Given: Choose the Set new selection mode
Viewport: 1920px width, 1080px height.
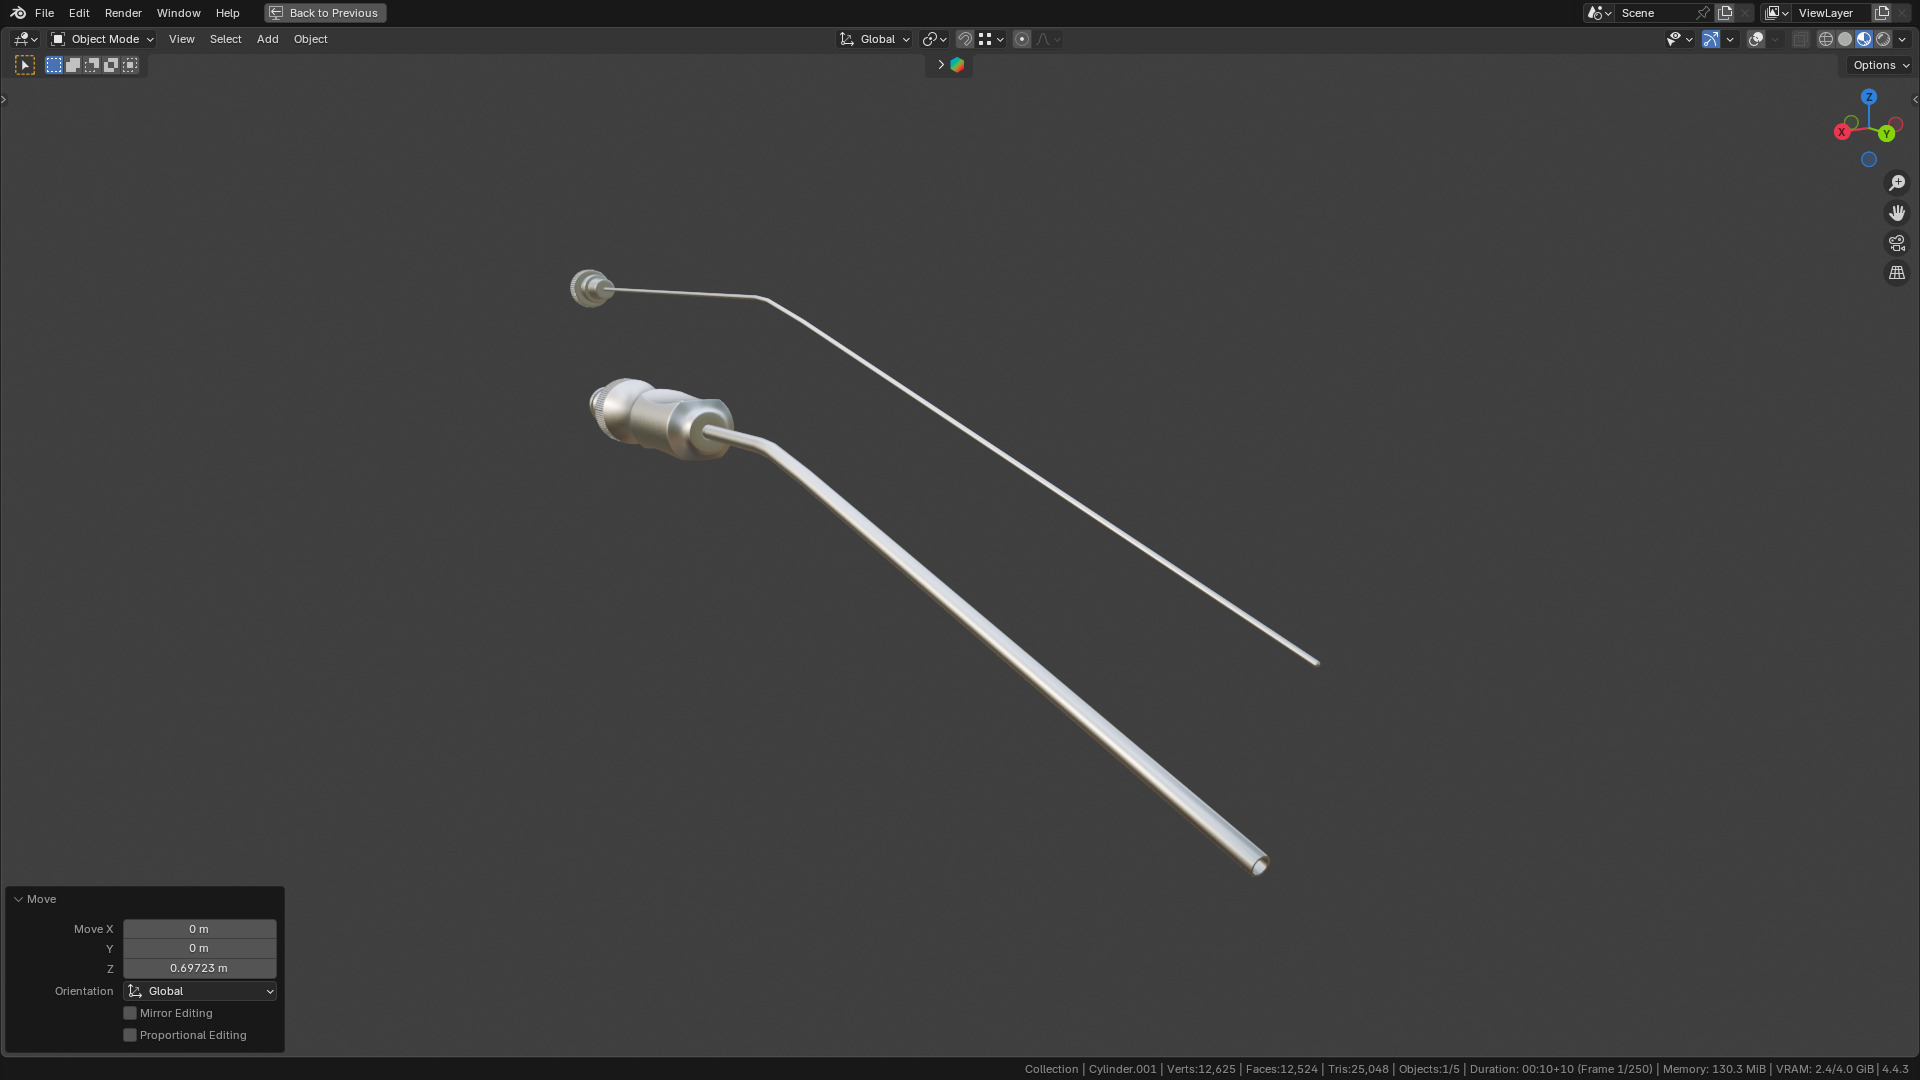Looking at the screenshot, I should click(x=54, y=65).
